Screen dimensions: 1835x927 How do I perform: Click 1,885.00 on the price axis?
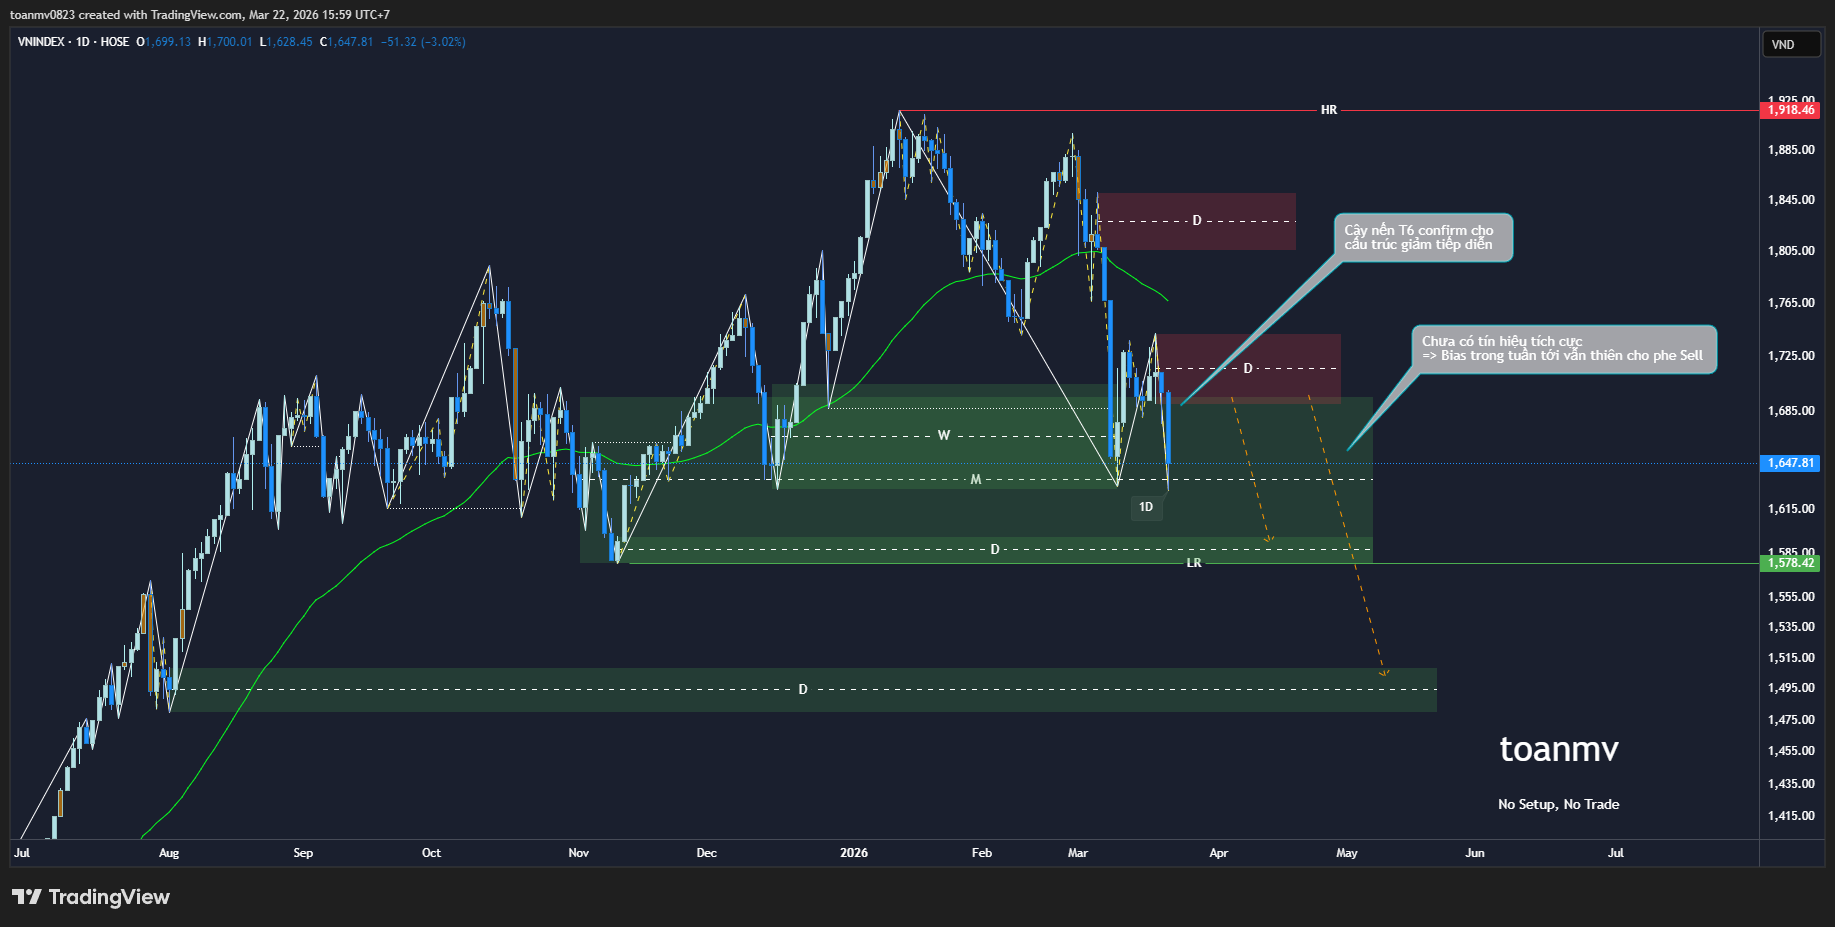tap(1791, 150)
